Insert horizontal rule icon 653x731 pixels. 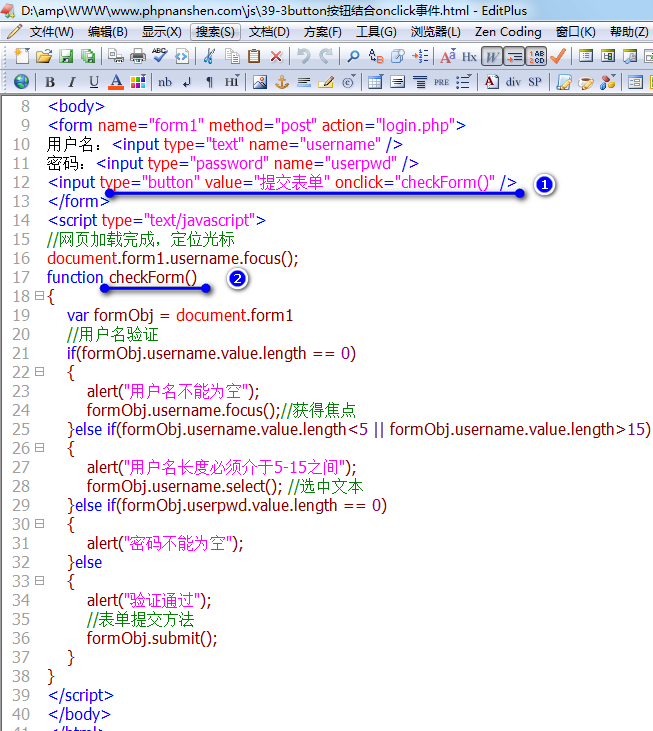(x=304, y=82)
